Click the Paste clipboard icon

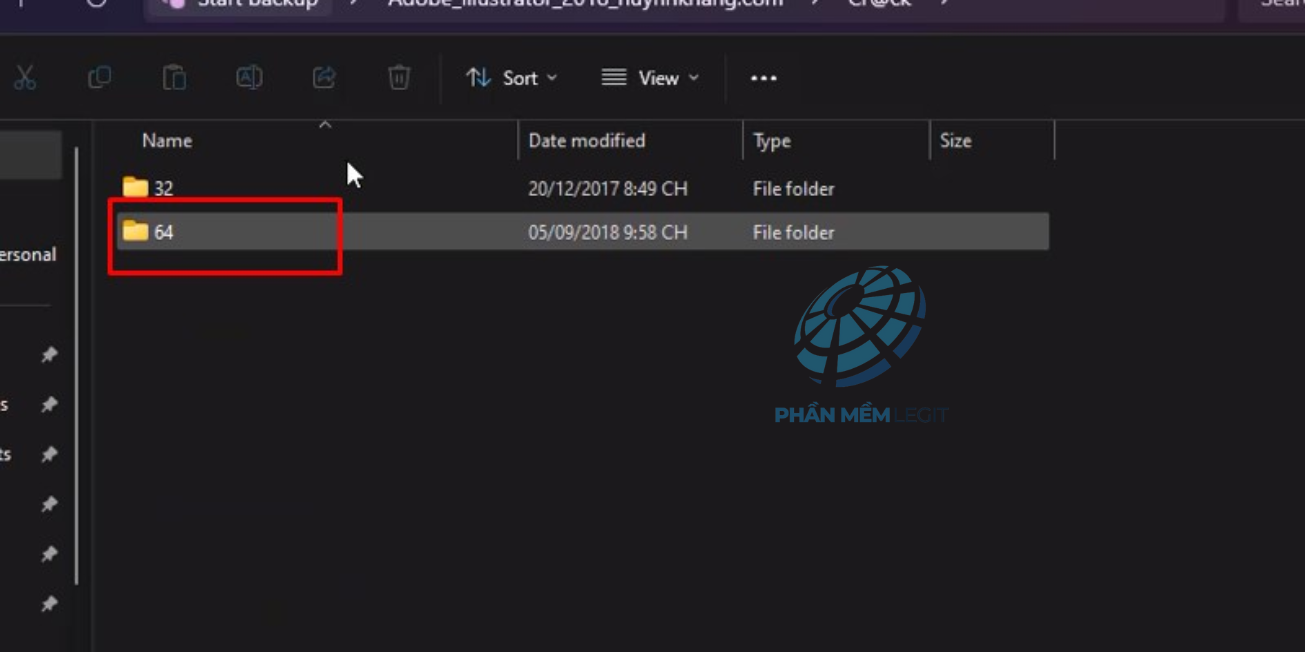coord(174,78)
